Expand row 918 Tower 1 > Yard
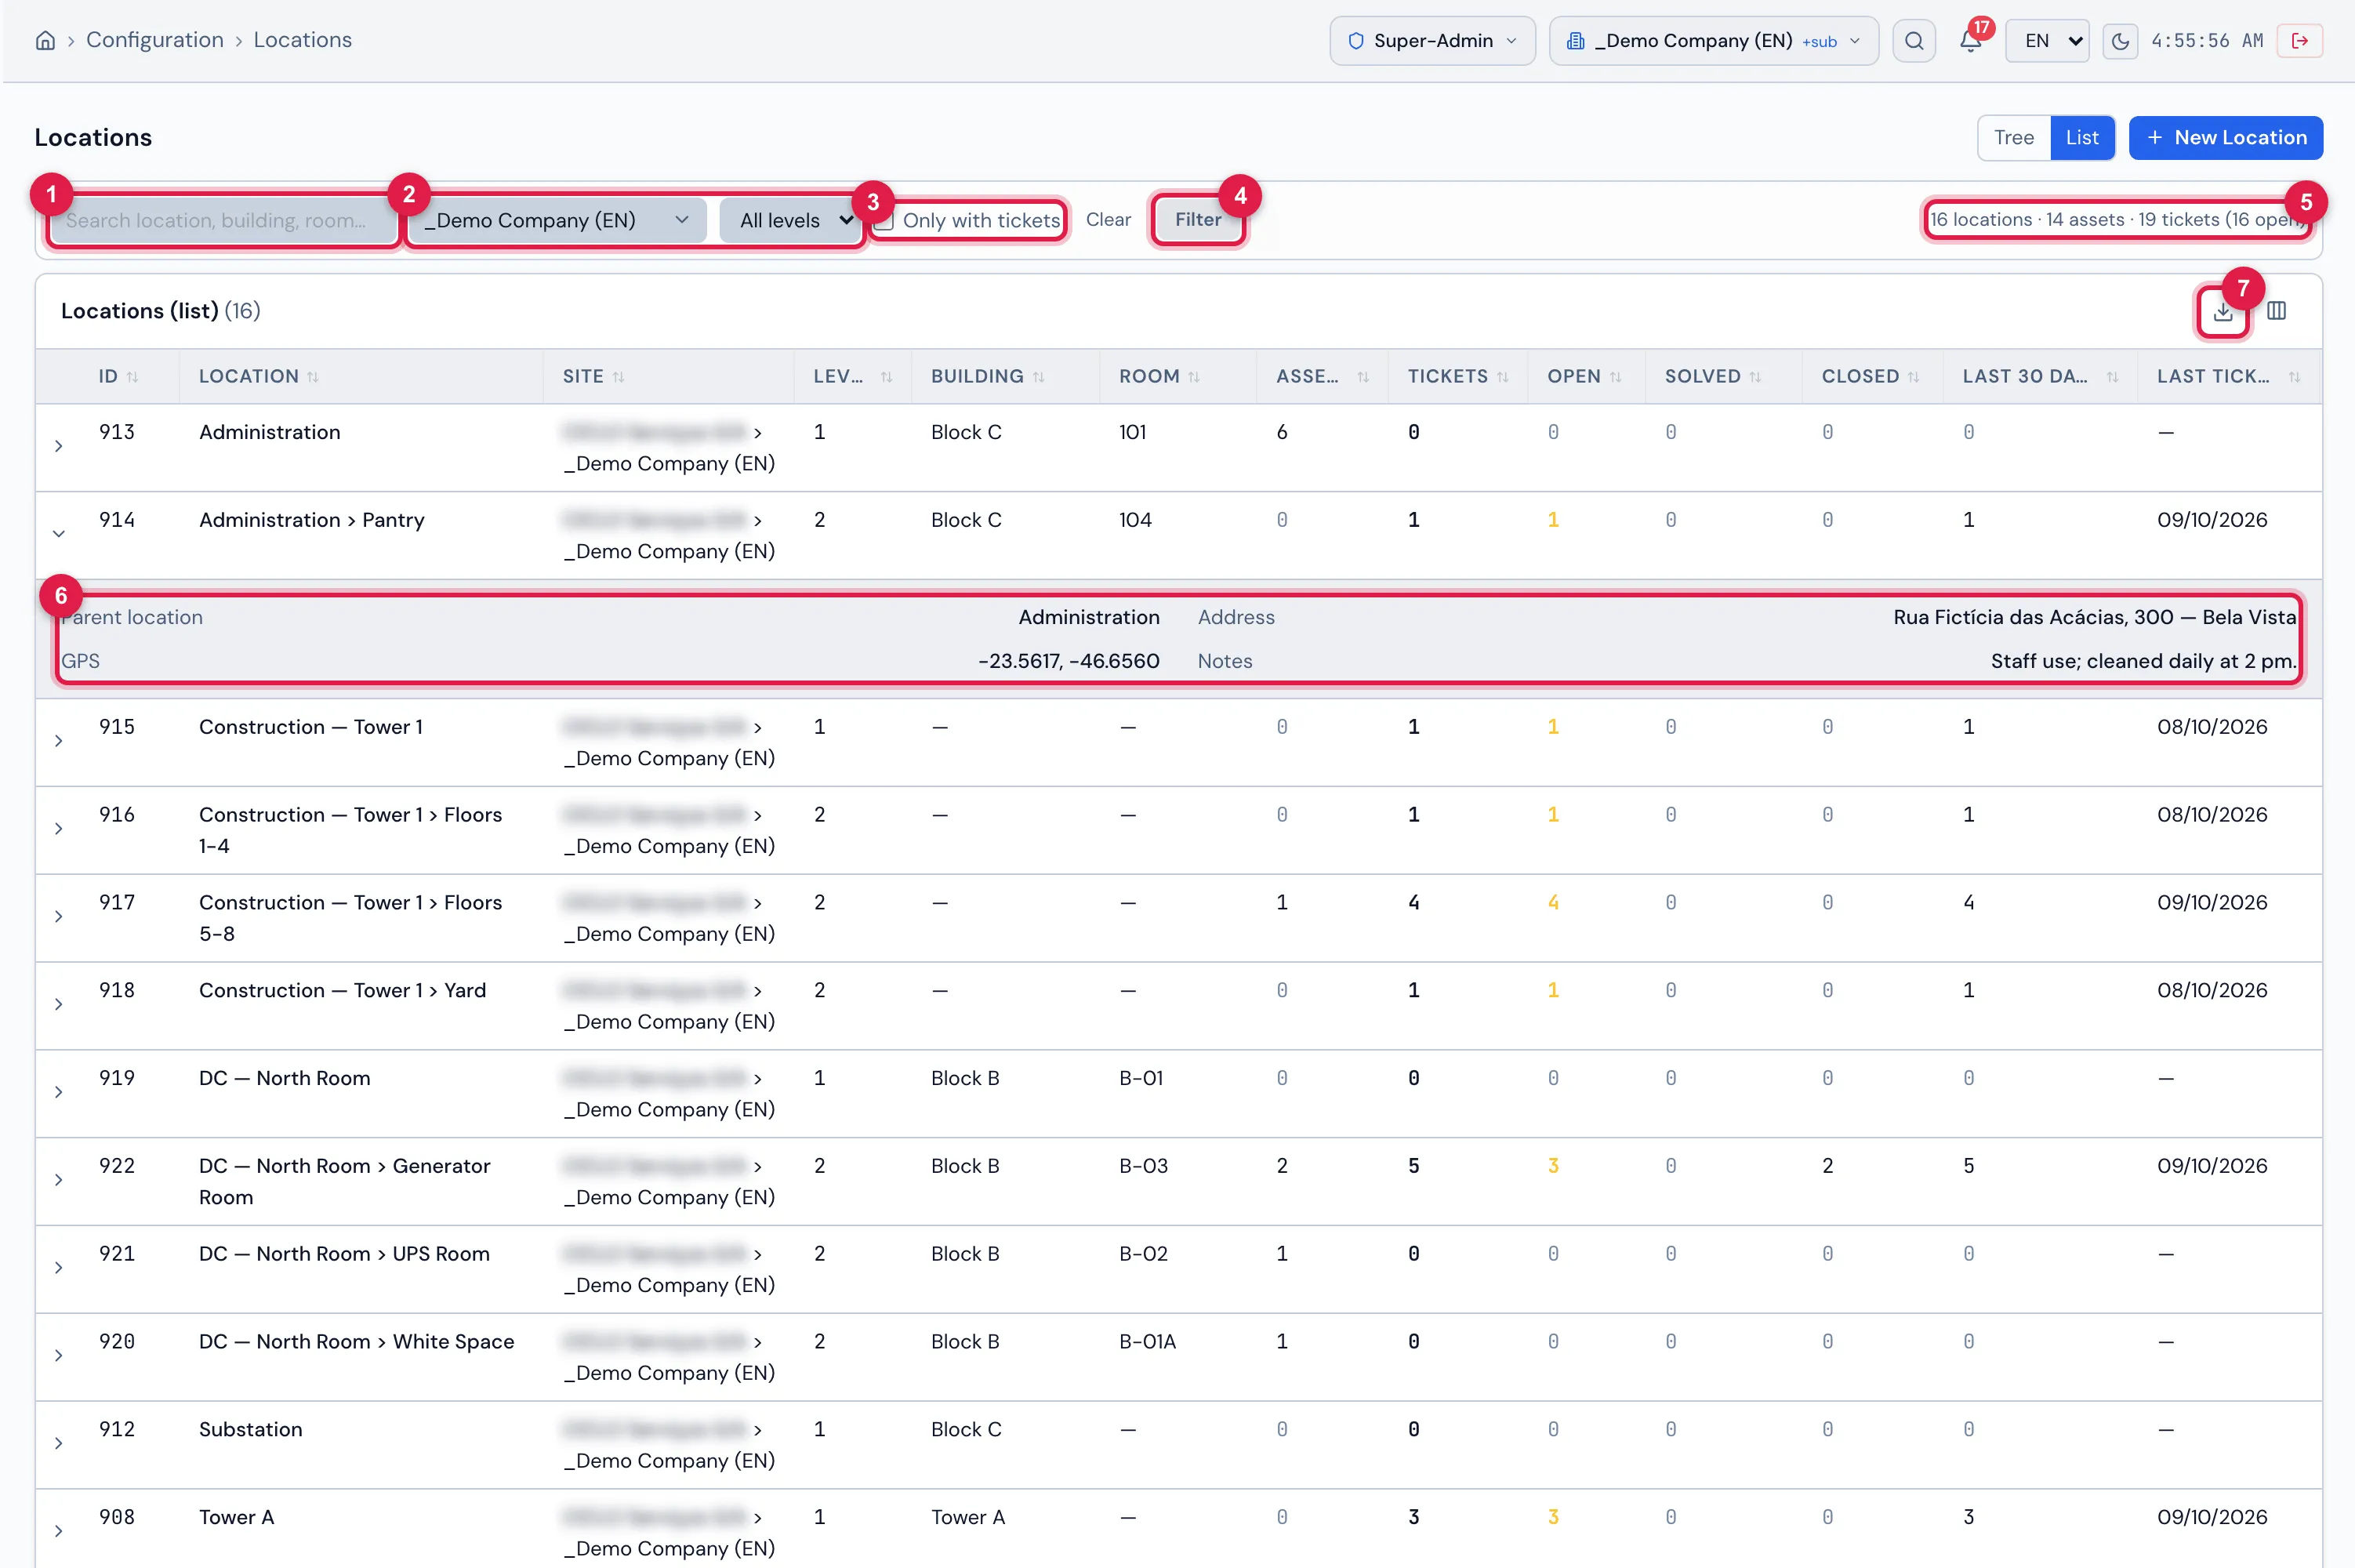The height and width of the screenshot is (1568, 2355). click(59, 1005)
